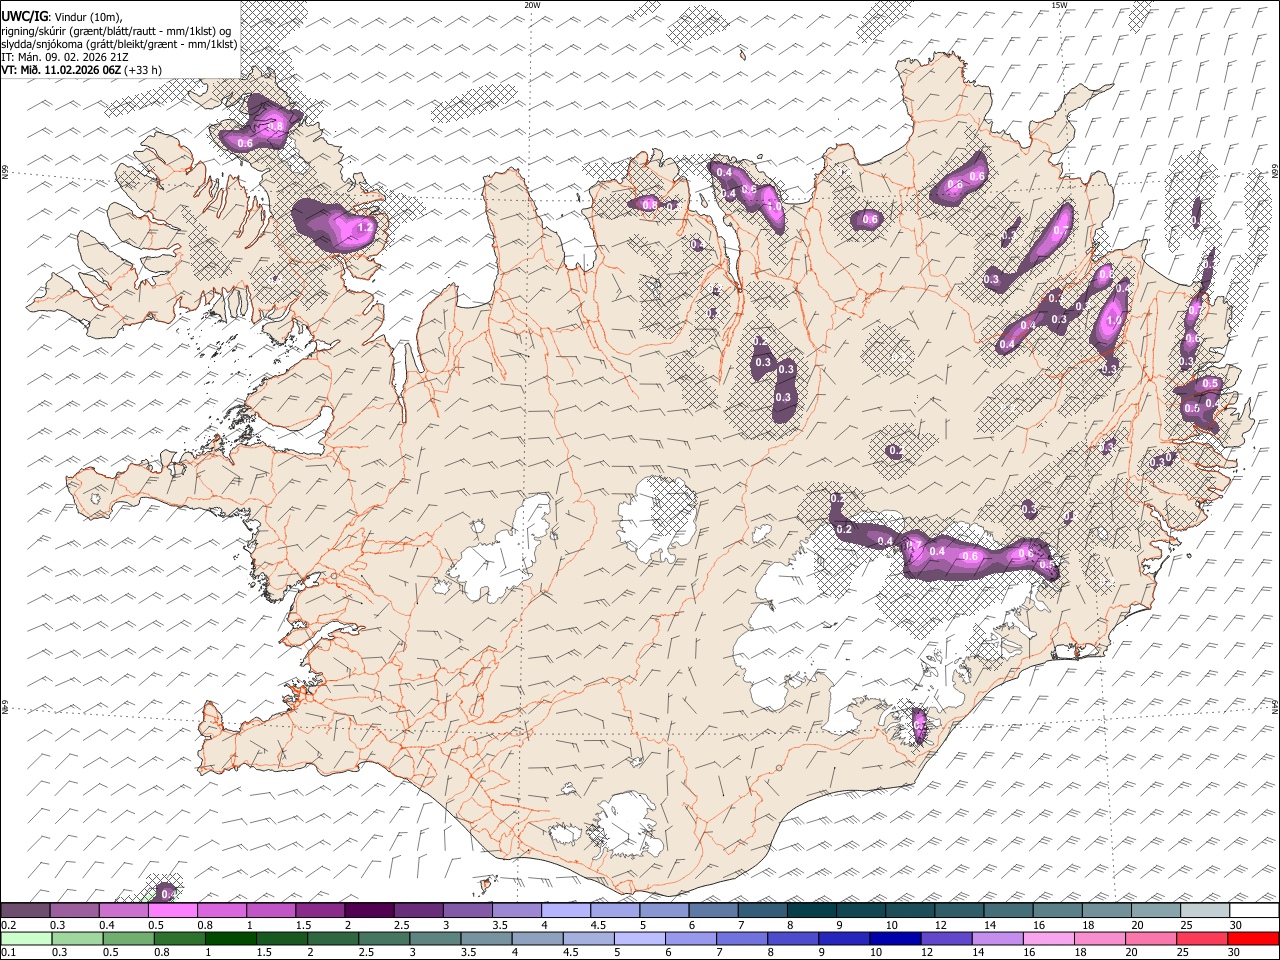Click upper legend swatch between 3 and 3.5

coord(468,910)
